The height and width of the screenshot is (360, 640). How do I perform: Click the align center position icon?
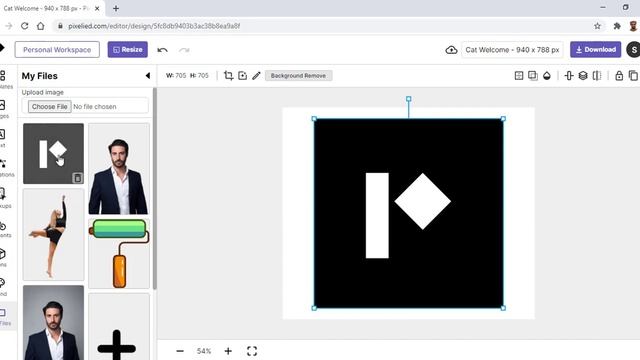569,76
